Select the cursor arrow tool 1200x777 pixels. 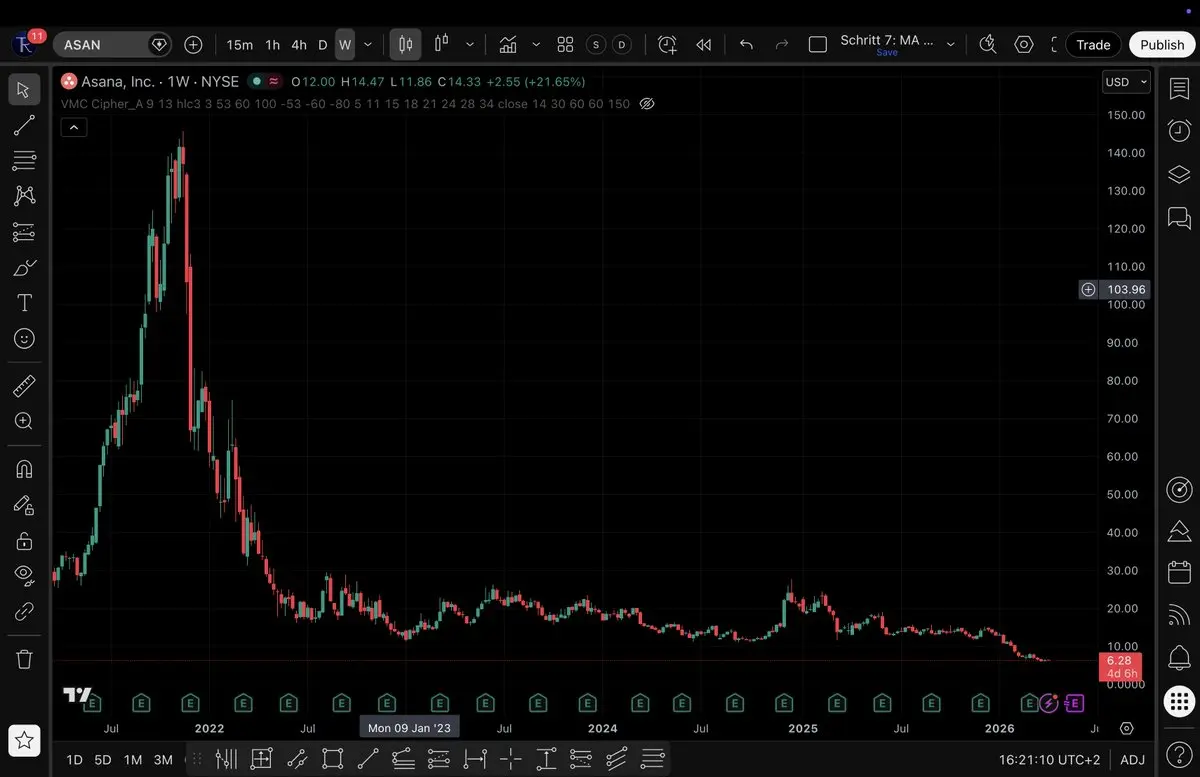point(24,90)
